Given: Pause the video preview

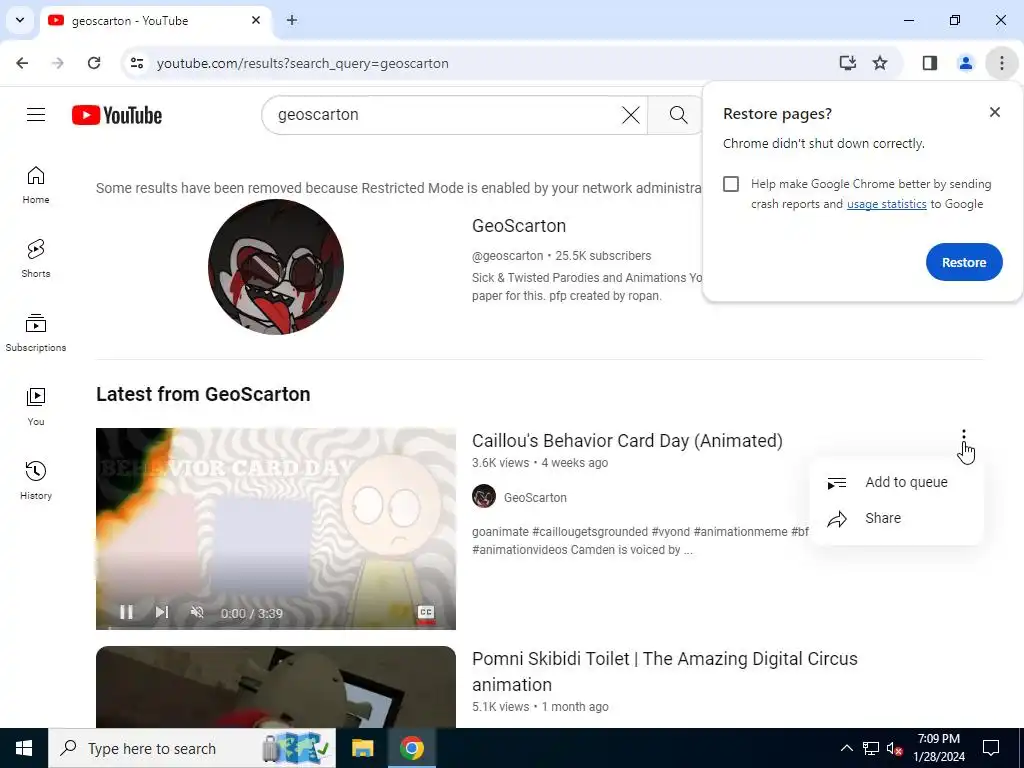Looking at the screenshot, I should click(127, 612).
